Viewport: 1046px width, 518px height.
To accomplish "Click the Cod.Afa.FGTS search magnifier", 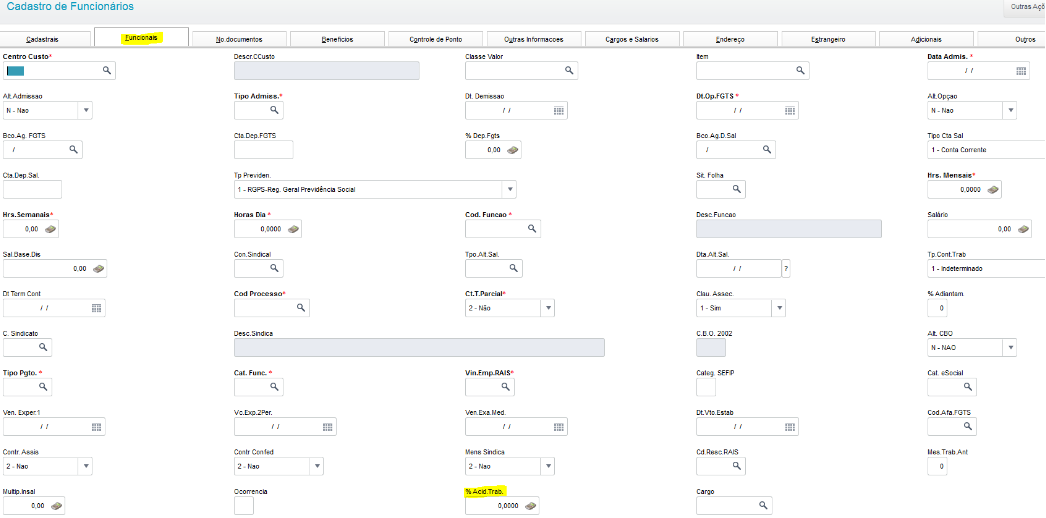I will (967, 426).
